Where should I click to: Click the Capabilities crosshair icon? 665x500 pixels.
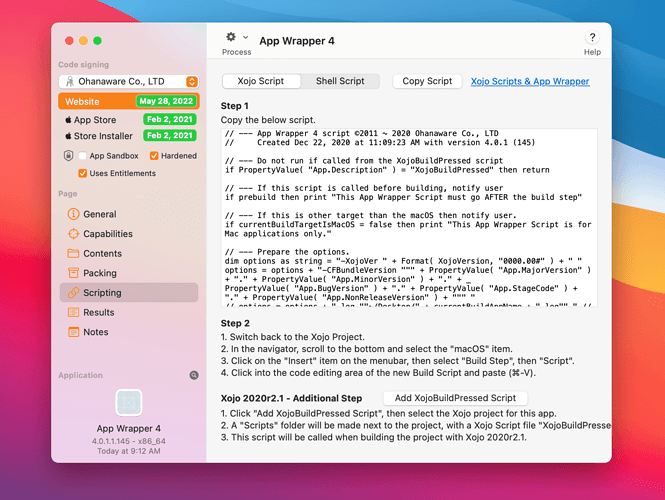tap(73, 234)
